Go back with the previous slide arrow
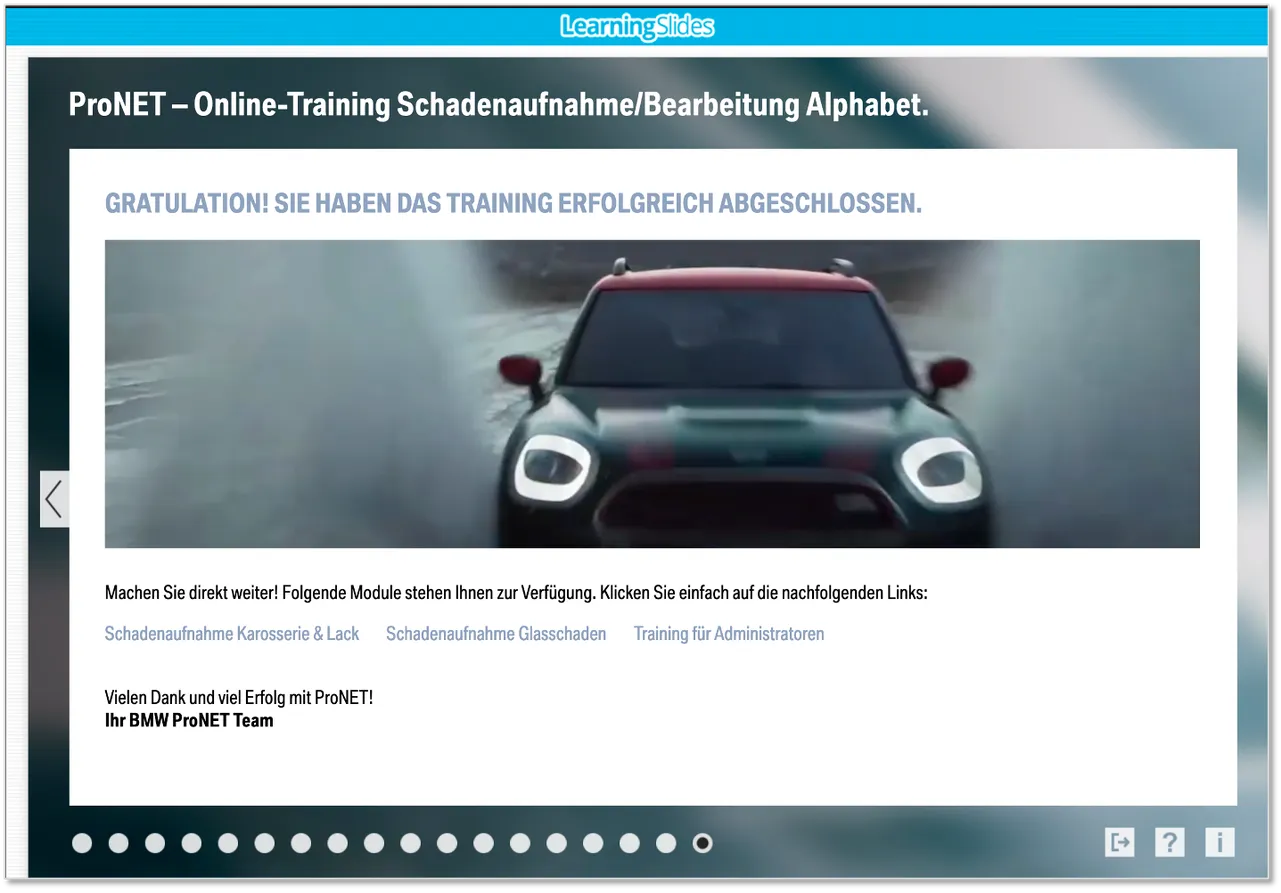 [x=54, y=499]
